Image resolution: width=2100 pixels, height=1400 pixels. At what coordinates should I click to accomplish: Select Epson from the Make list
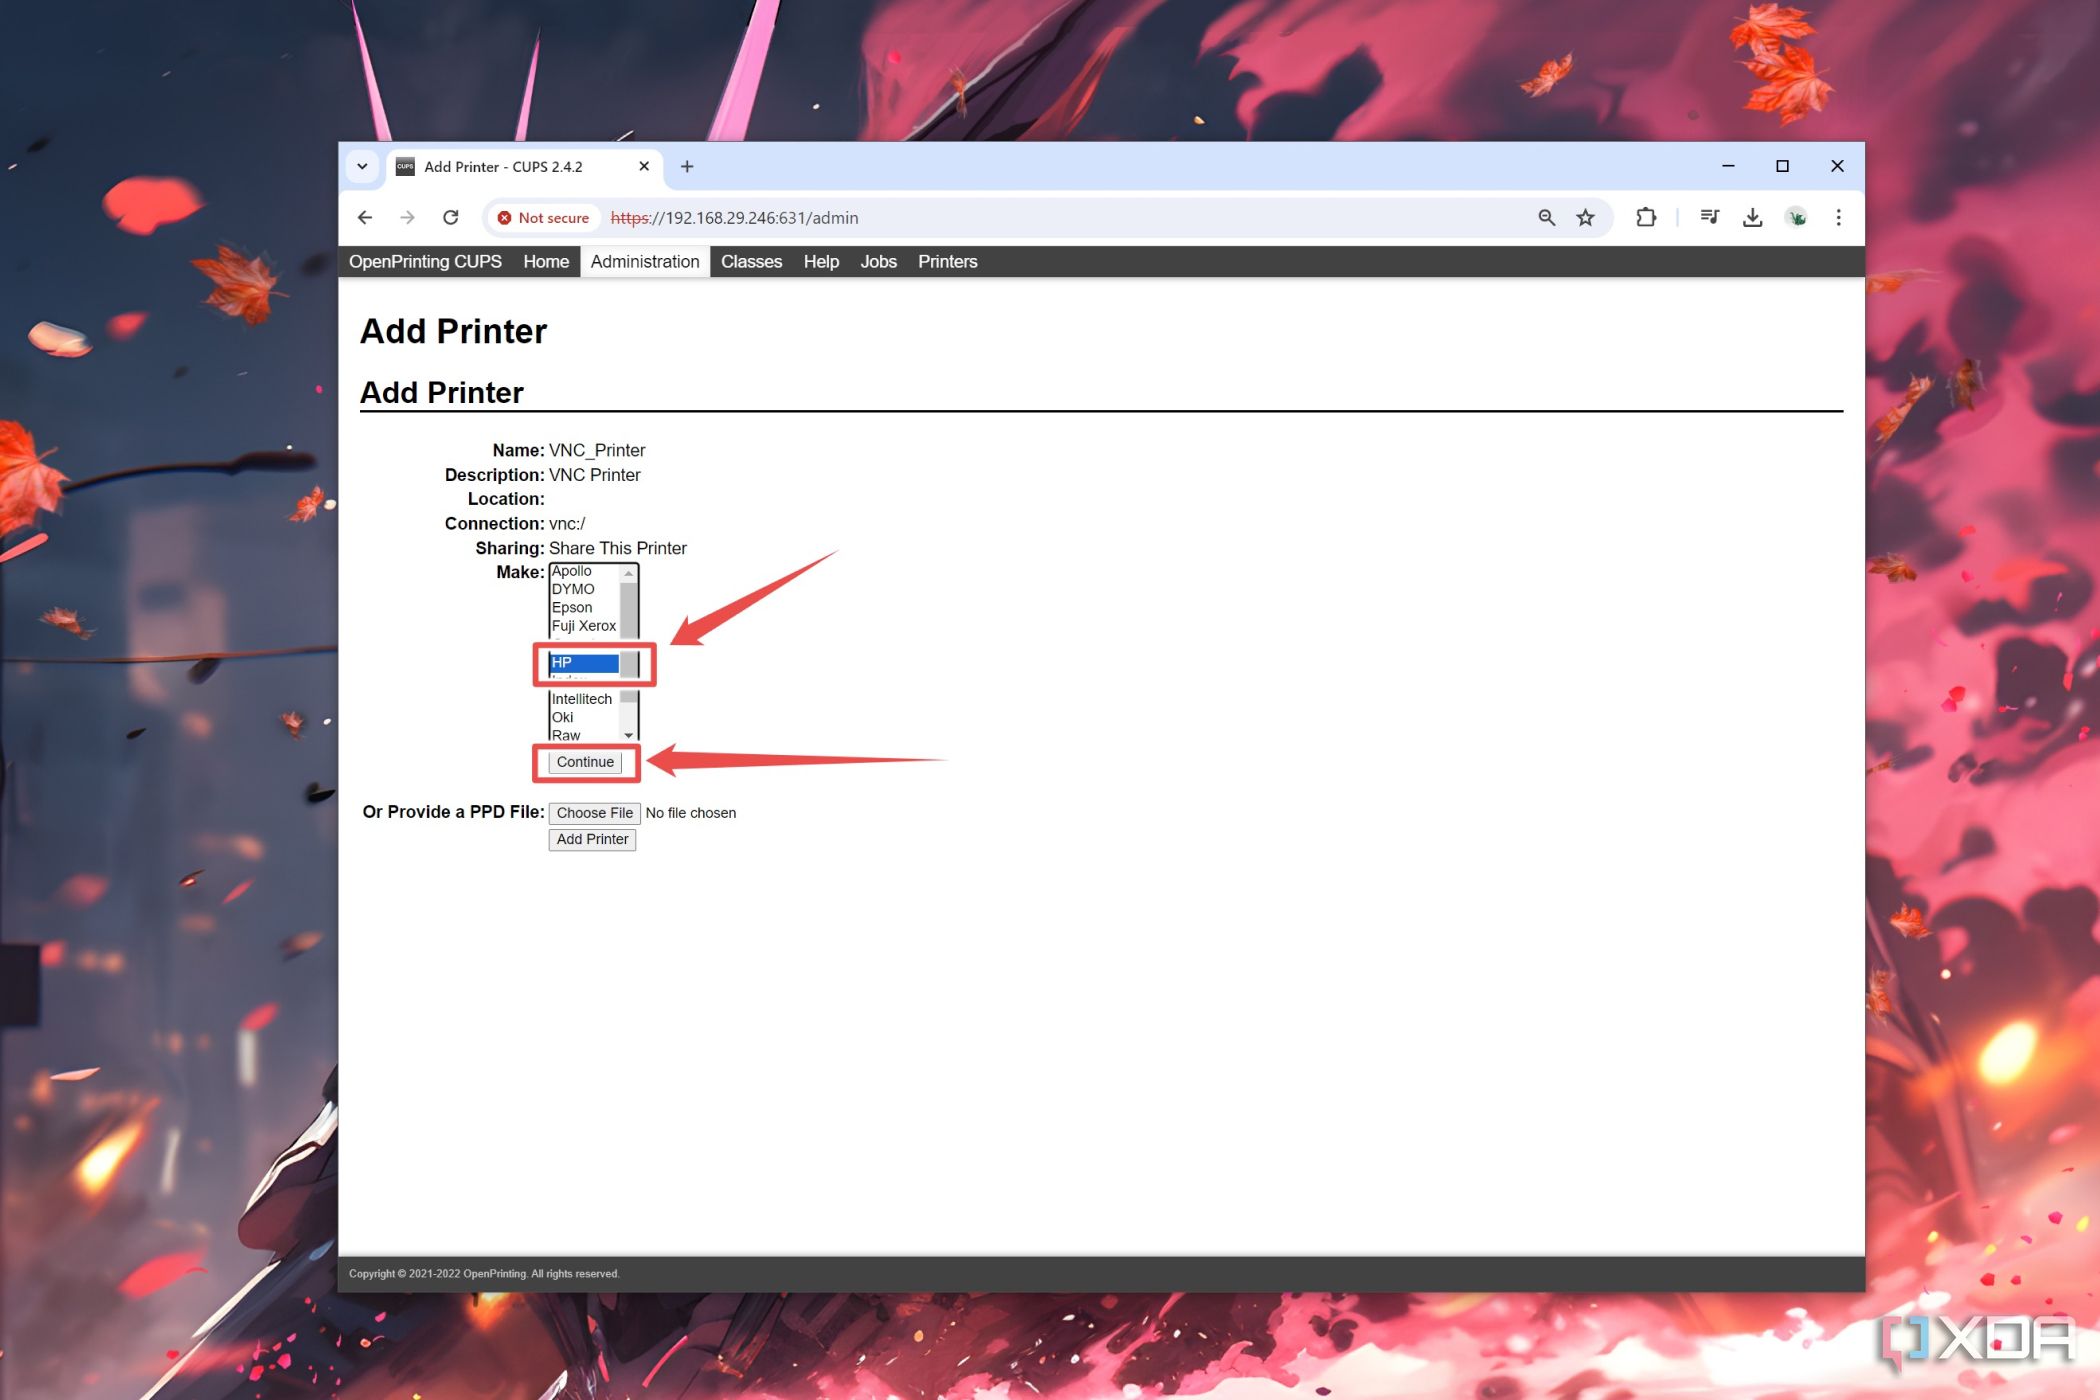pos(586,606)
